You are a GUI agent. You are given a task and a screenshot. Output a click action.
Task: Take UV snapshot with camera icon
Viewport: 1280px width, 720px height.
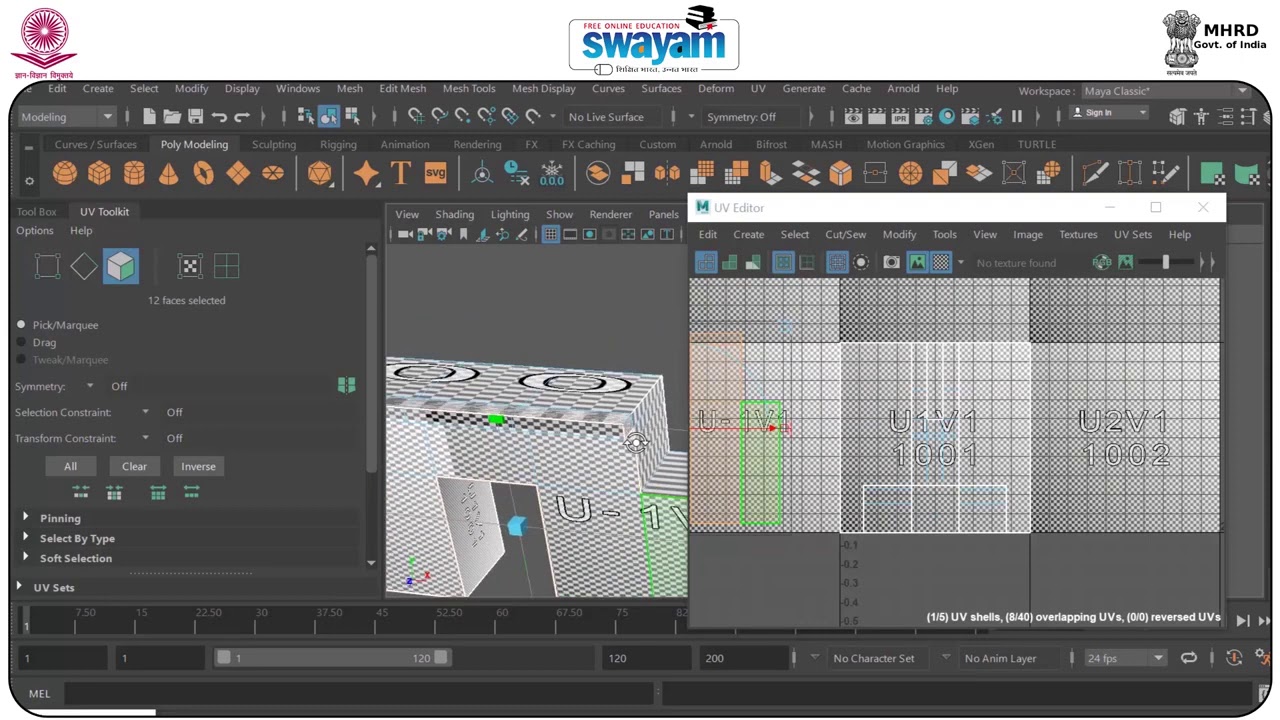[x=891, y=263]
